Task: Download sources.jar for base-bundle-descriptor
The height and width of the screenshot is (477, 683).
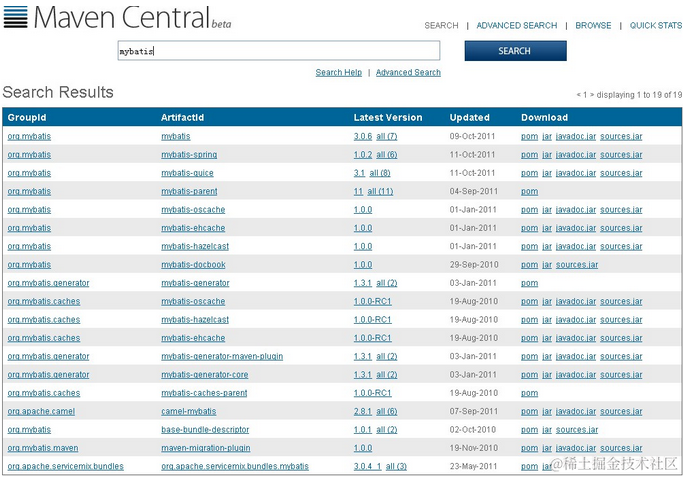Action: click(577, 430)
